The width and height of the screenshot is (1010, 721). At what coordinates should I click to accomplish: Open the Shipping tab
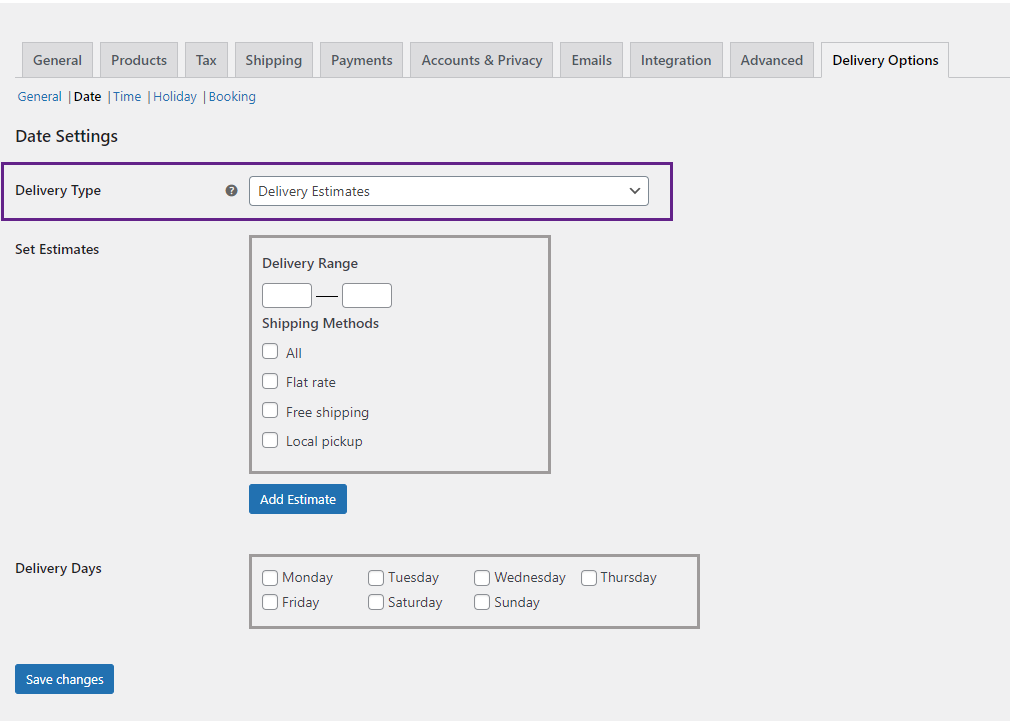click(274, 60)
